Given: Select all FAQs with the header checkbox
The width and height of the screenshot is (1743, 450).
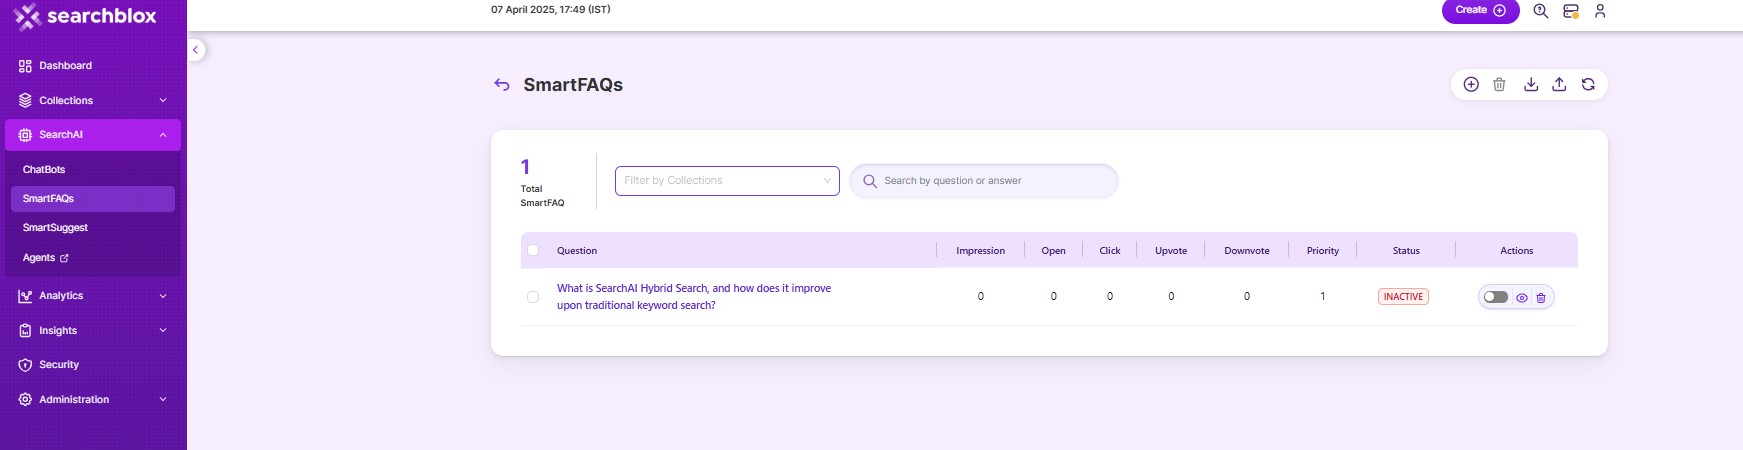Looking at the screenshot, I should point(533,250).
